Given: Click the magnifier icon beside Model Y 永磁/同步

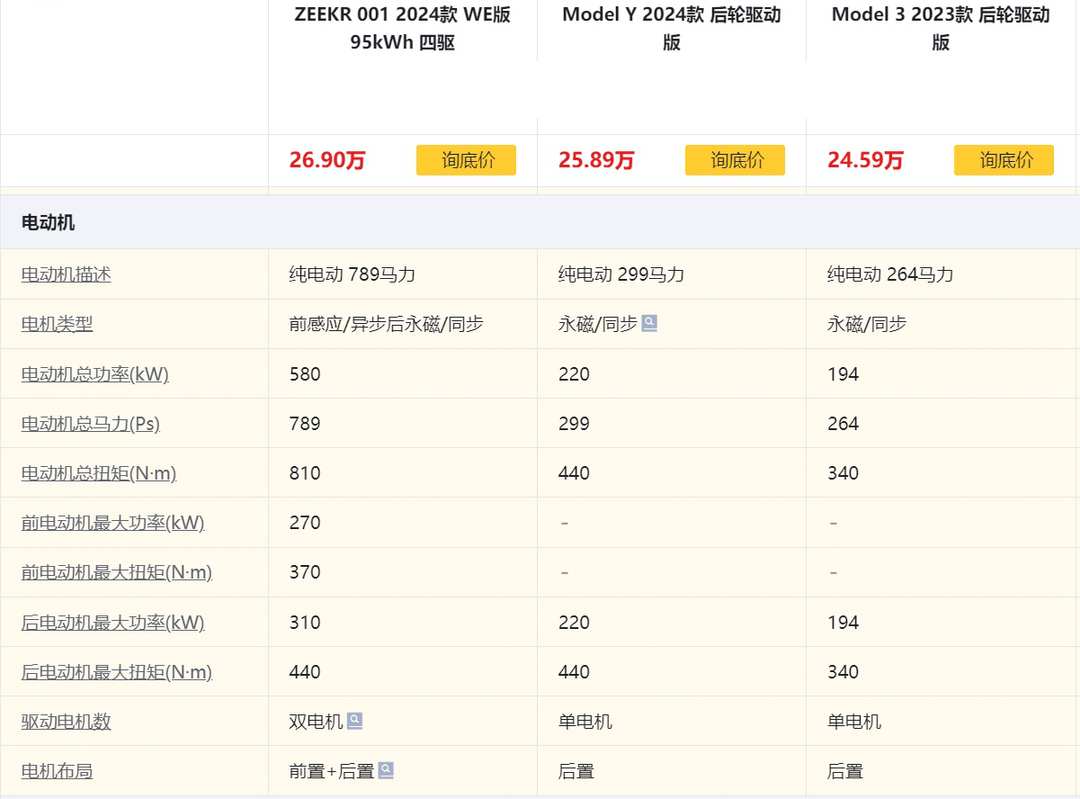Looking at the screenshot, I should pos(649,323).
